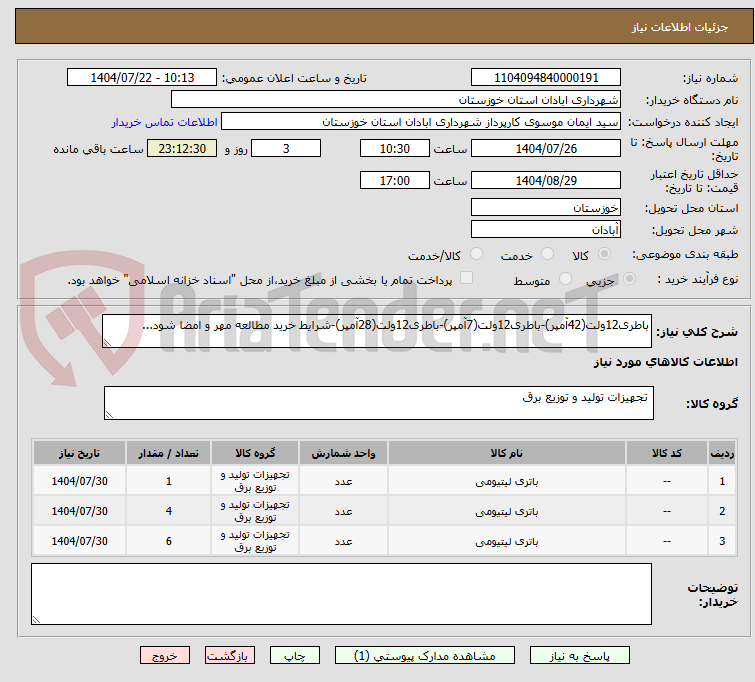Screen dimensions: 755x682
Task: Click the نام دستگاه خریدار field
Action: (396, 100)
